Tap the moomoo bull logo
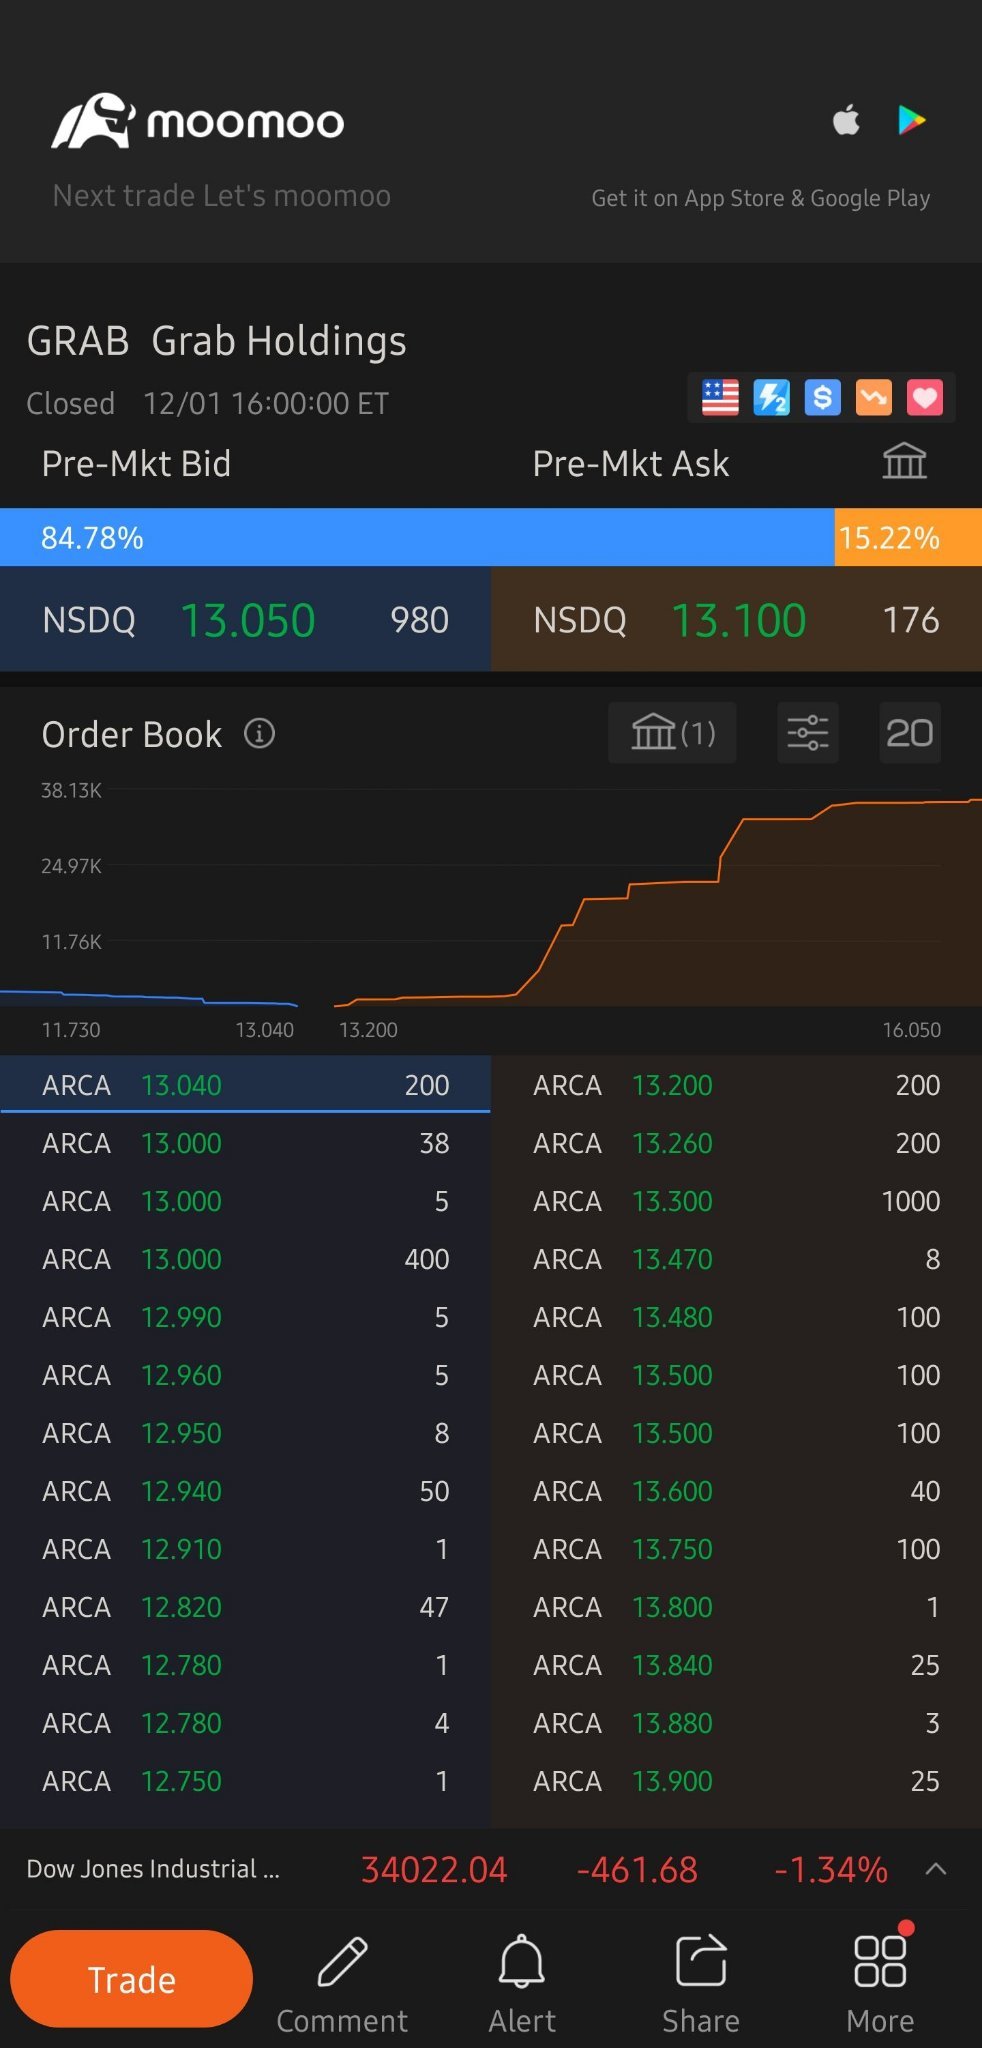This screenshot has width=982, height=2048. pyautogui.click(x=93, y=121)
